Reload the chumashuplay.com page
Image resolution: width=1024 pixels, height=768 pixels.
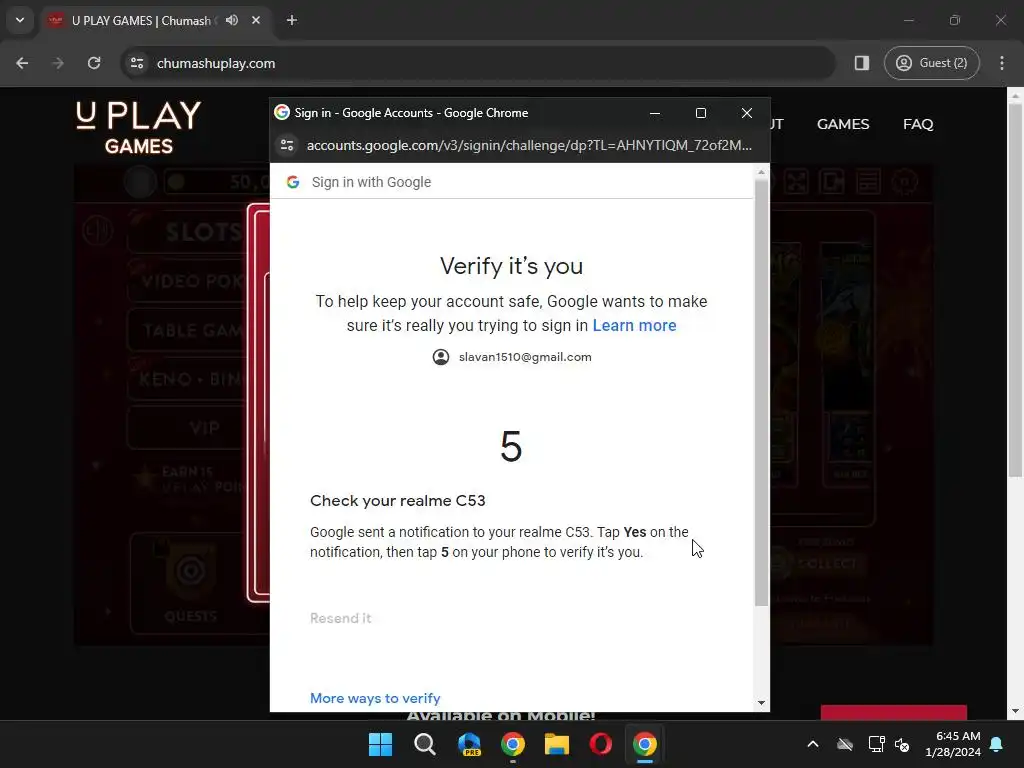pos(94,63)
